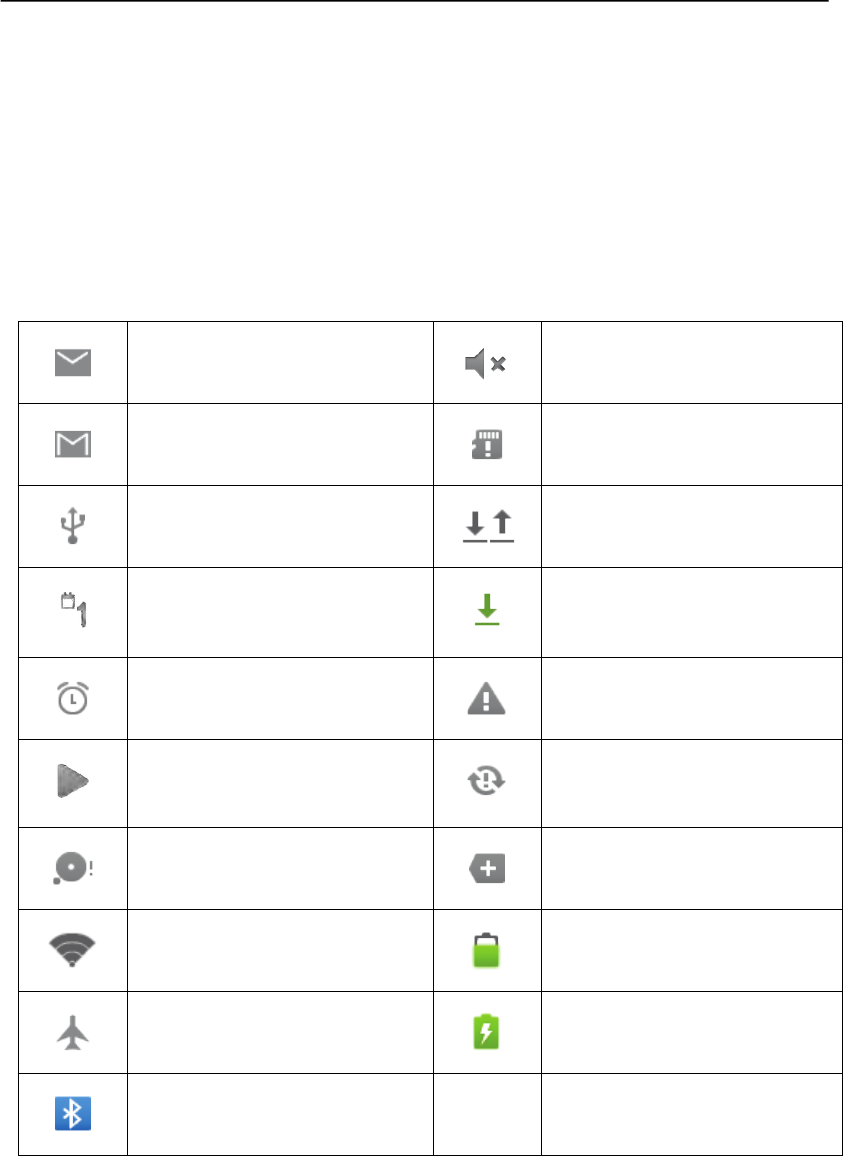Click the SD card warning icon
The width and height of the screenshot is (843, 1156).
(487, 445)
